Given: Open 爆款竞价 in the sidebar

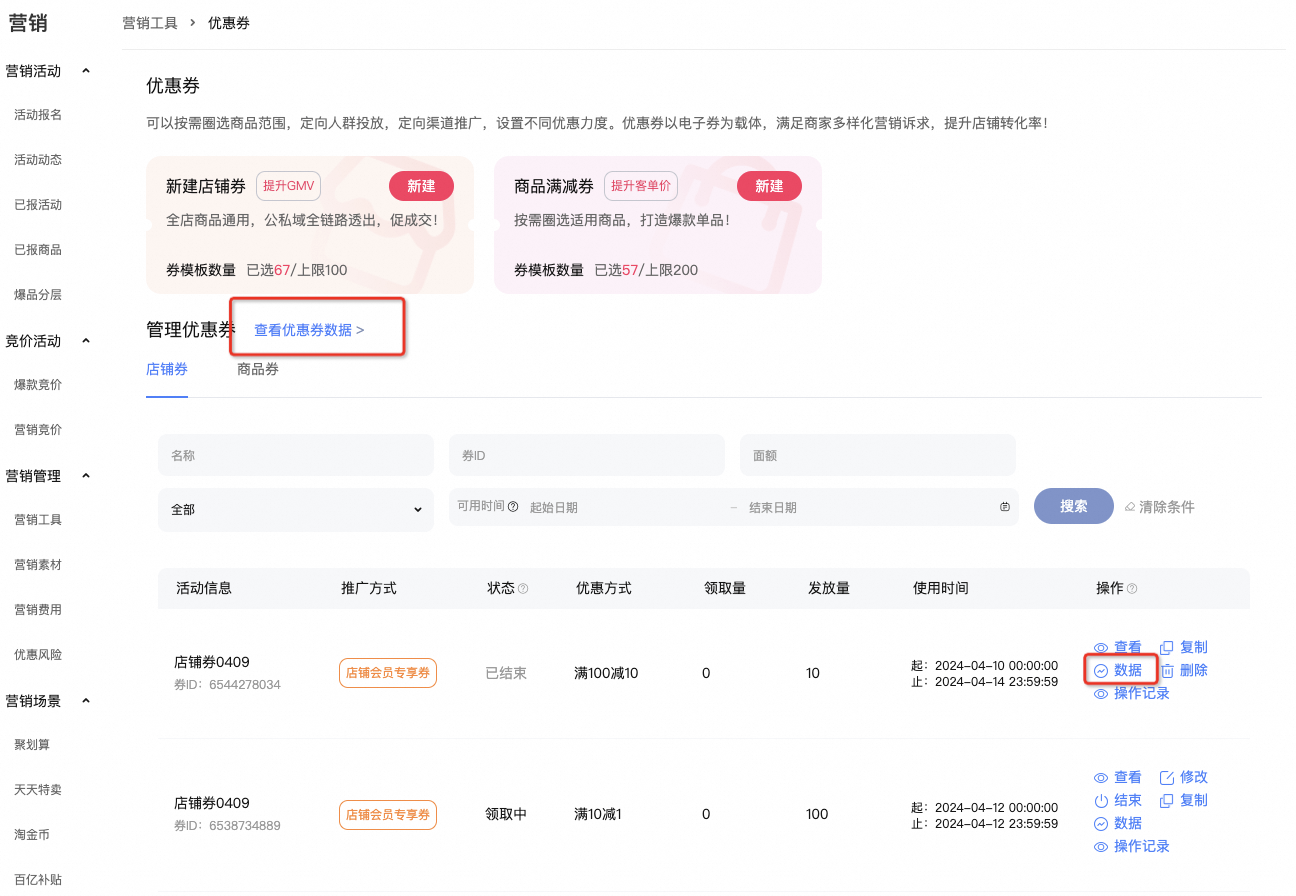Looking at the screenshot, I should coord(38,385).
